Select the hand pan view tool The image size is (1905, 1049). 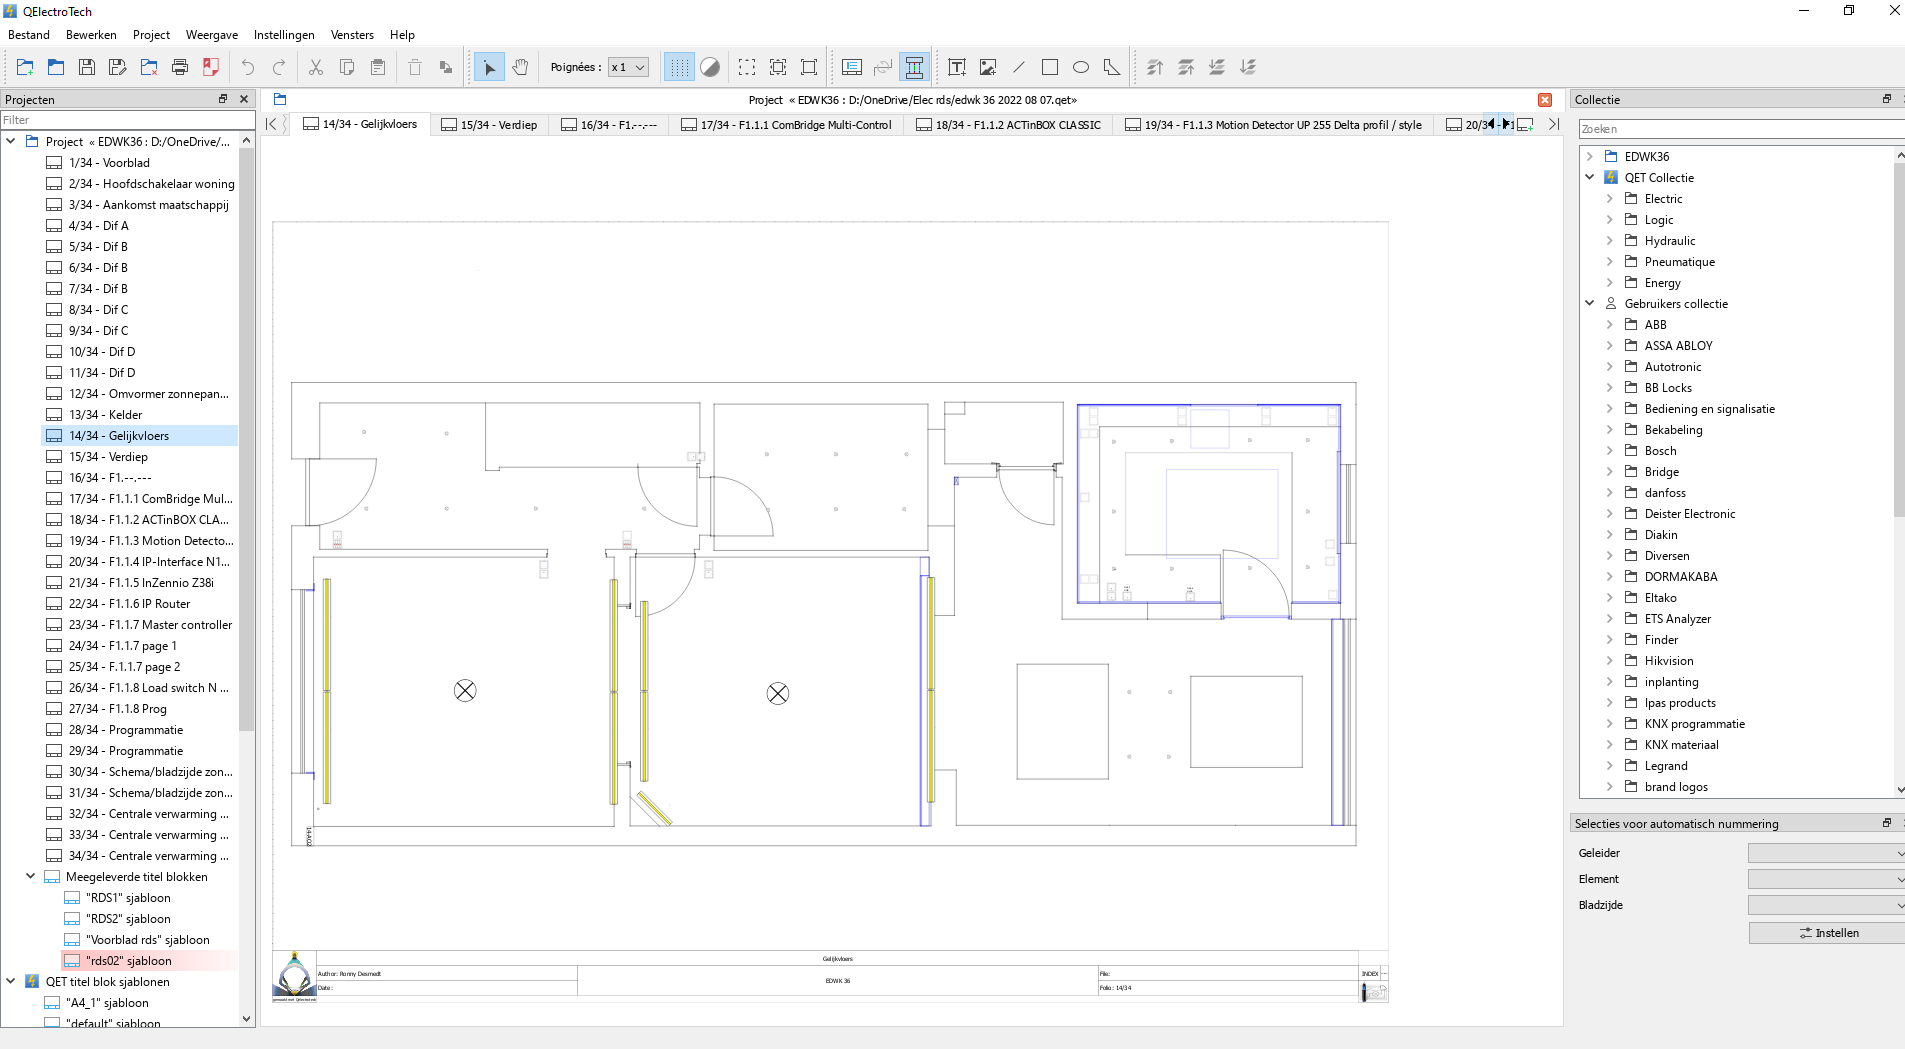(520, 67)
